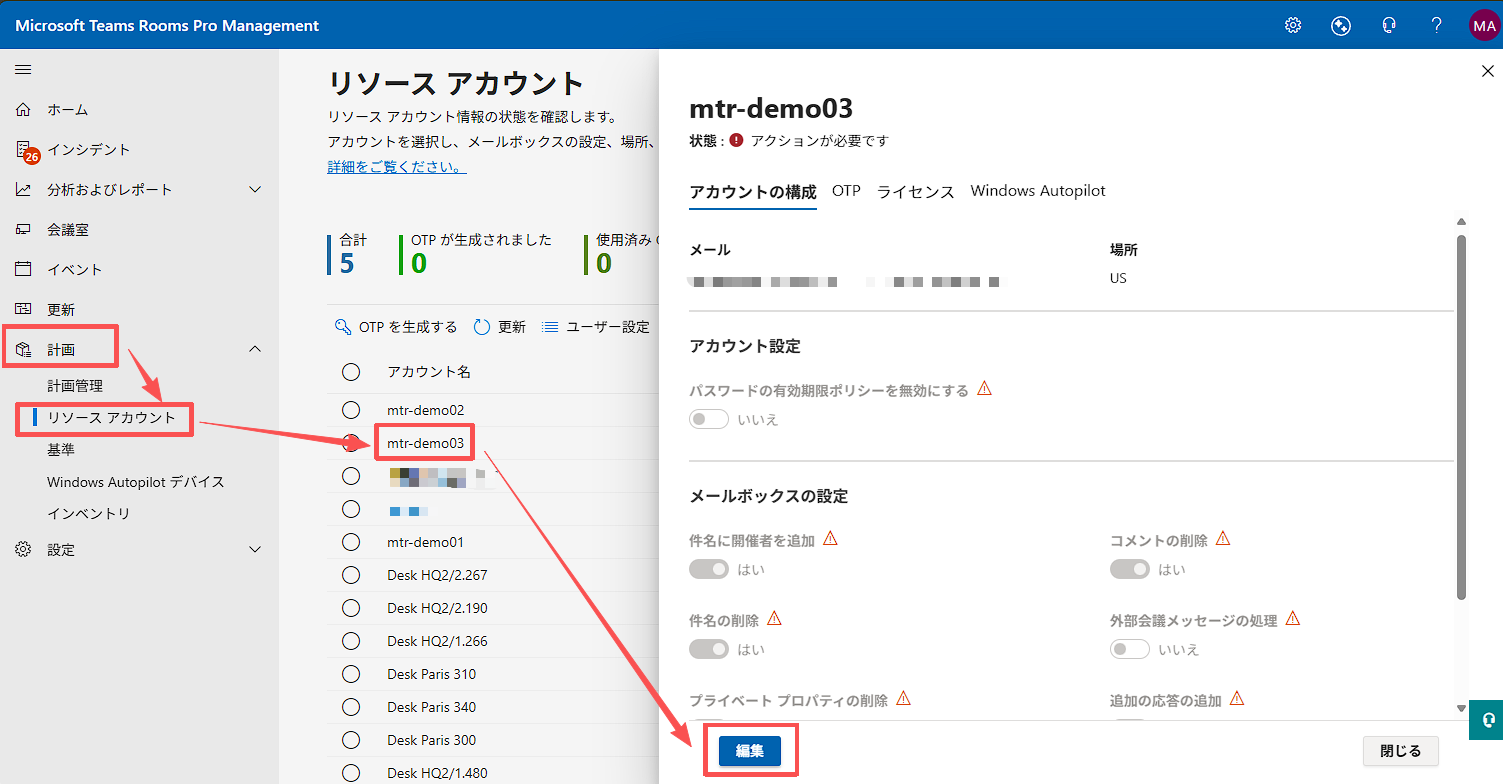Open the MA user avatar
This screenshot has width=1503, height=784.
(x=1483, y=26)
